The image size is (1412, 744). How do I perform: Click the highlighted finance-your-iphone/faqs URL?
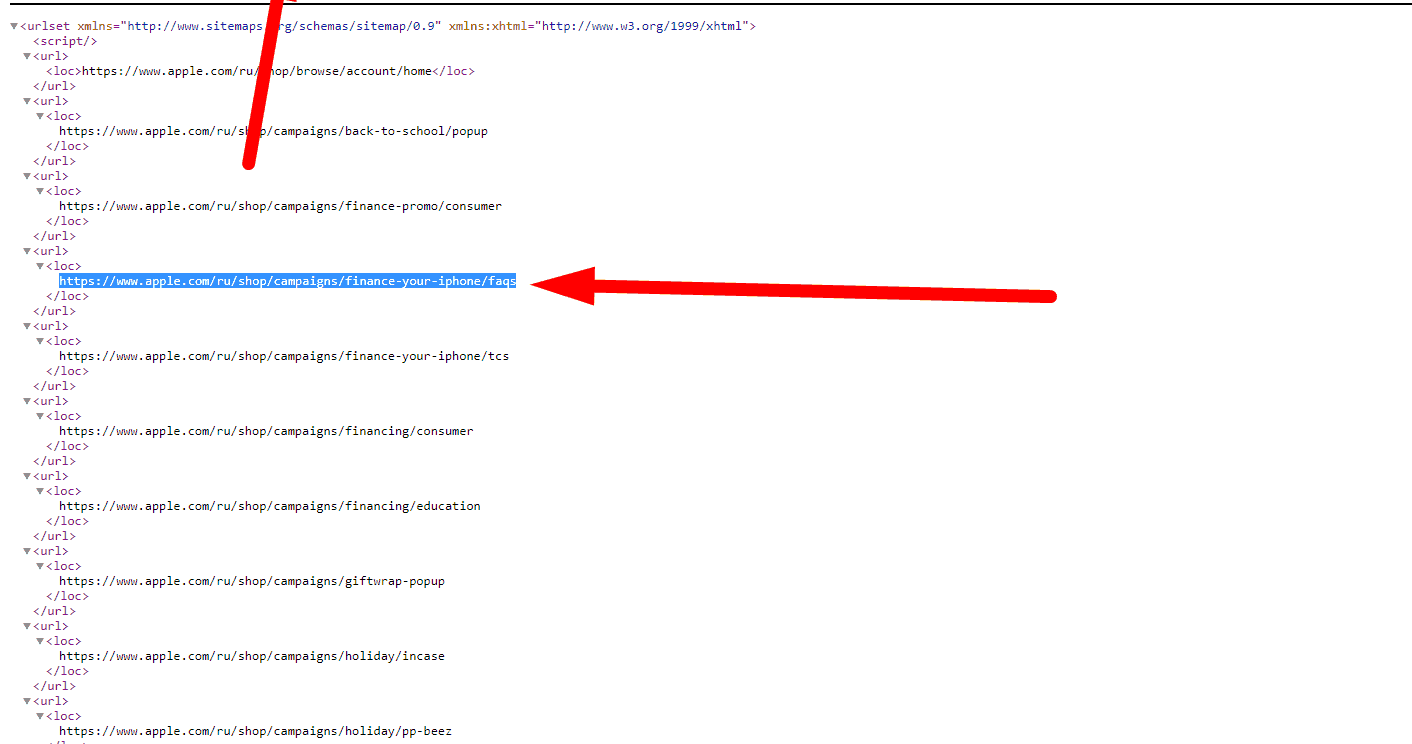click(288, 281)
